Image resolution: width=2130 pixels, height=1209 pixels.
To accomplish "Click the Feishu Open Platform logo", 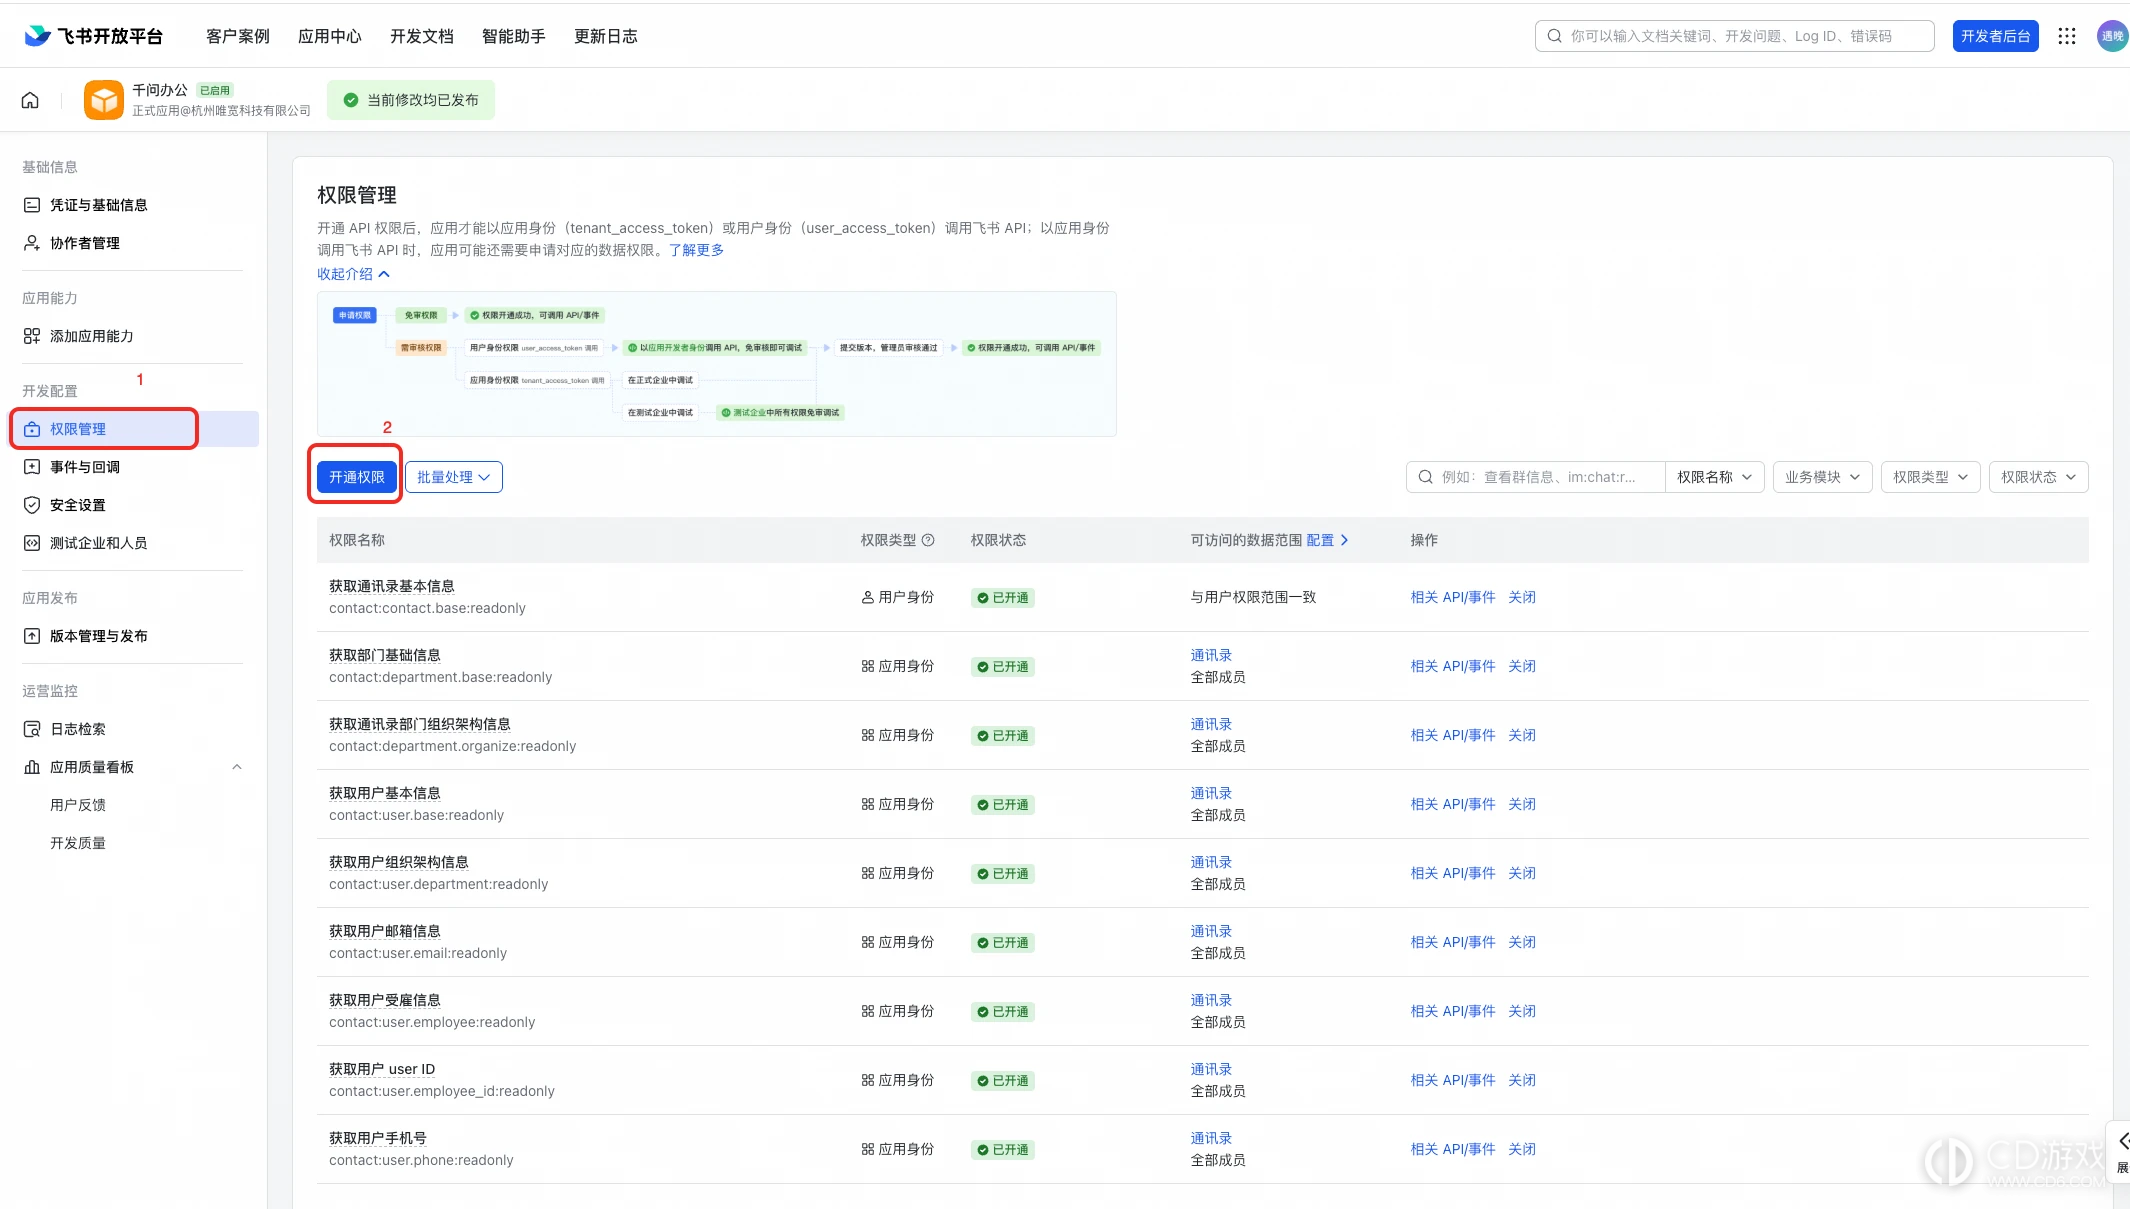I will 94,36.
